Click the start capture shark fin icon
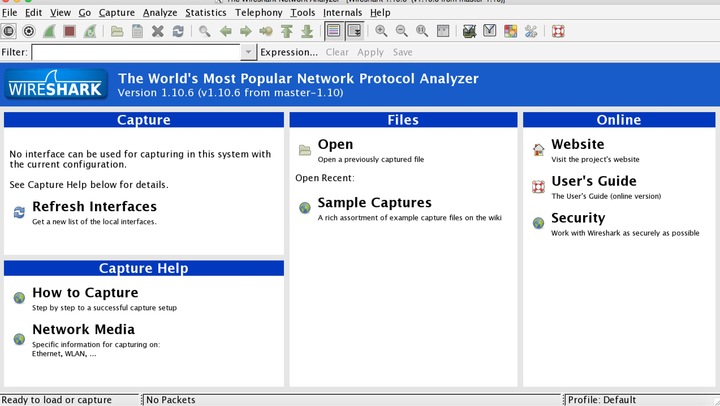 click(x=49, y=31)
